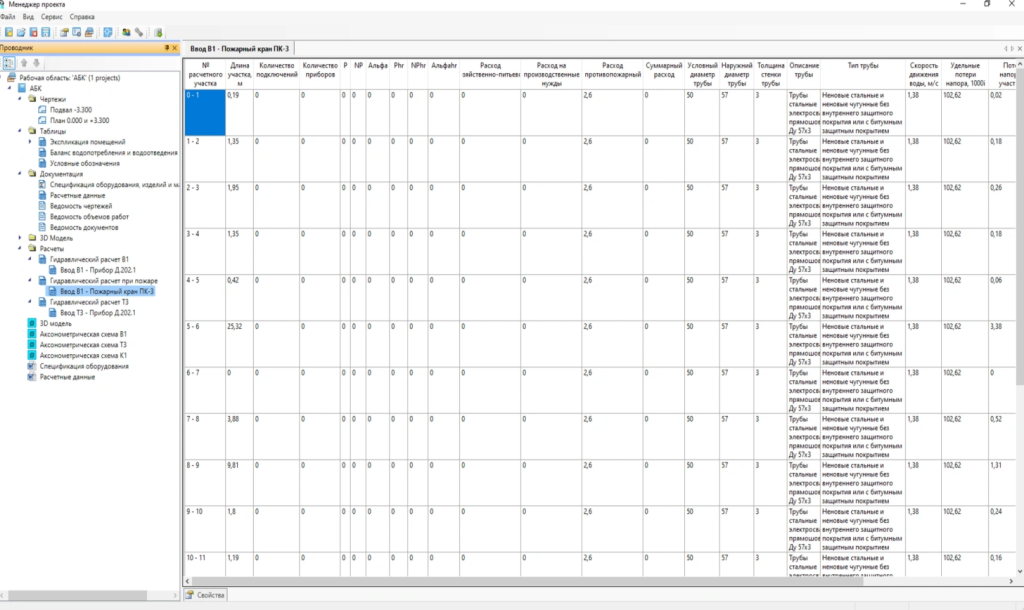Image resolution: width=1024 pixels, height=610 pixels.
Task: Toggle the tree view mode button
Action: point(10,63)
